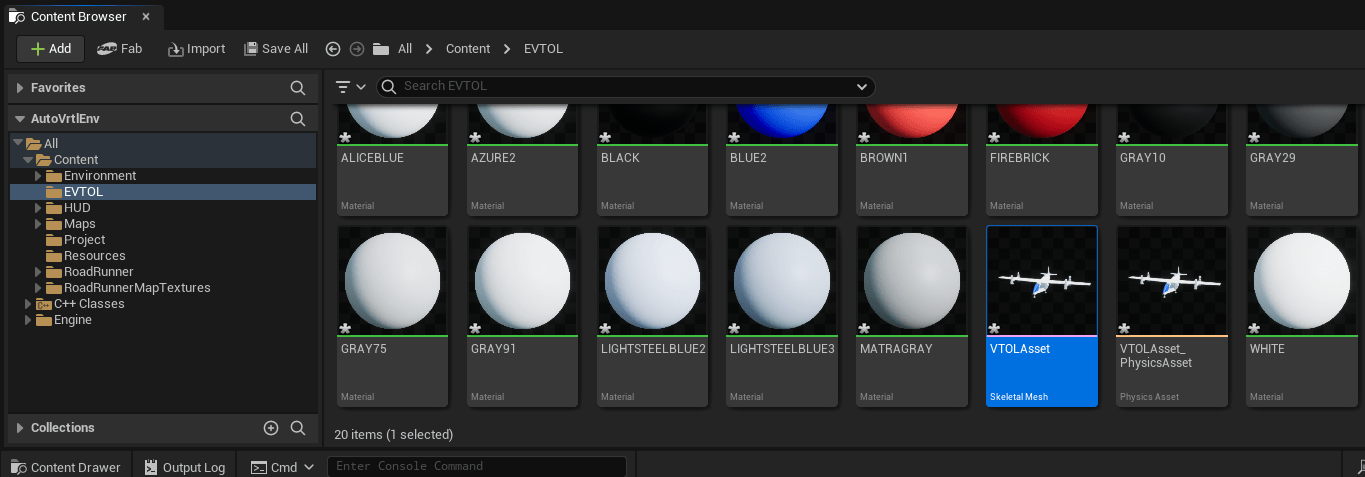Click the Enter Console Command field
This screenshot has height=477, width=1365.
click(x=478, y=466)
